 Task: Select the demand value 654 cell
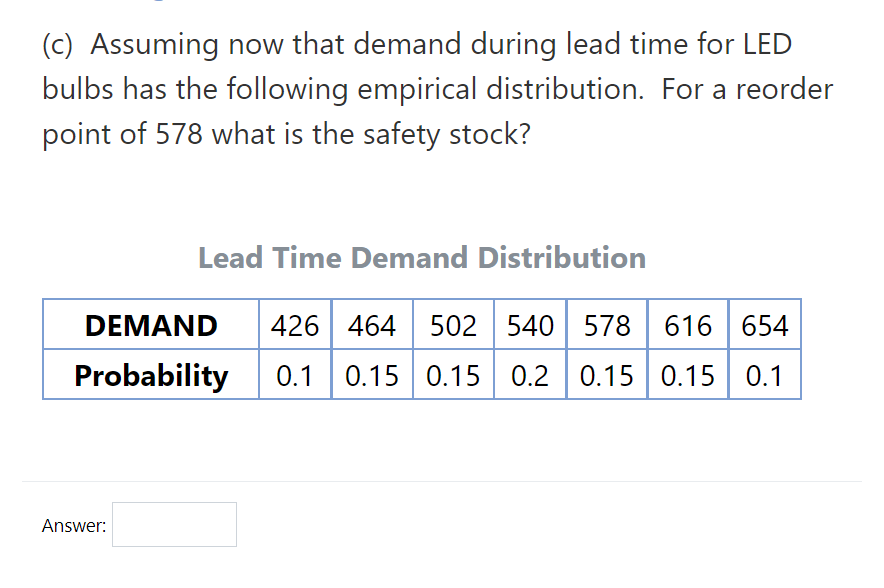coord(764,325)
